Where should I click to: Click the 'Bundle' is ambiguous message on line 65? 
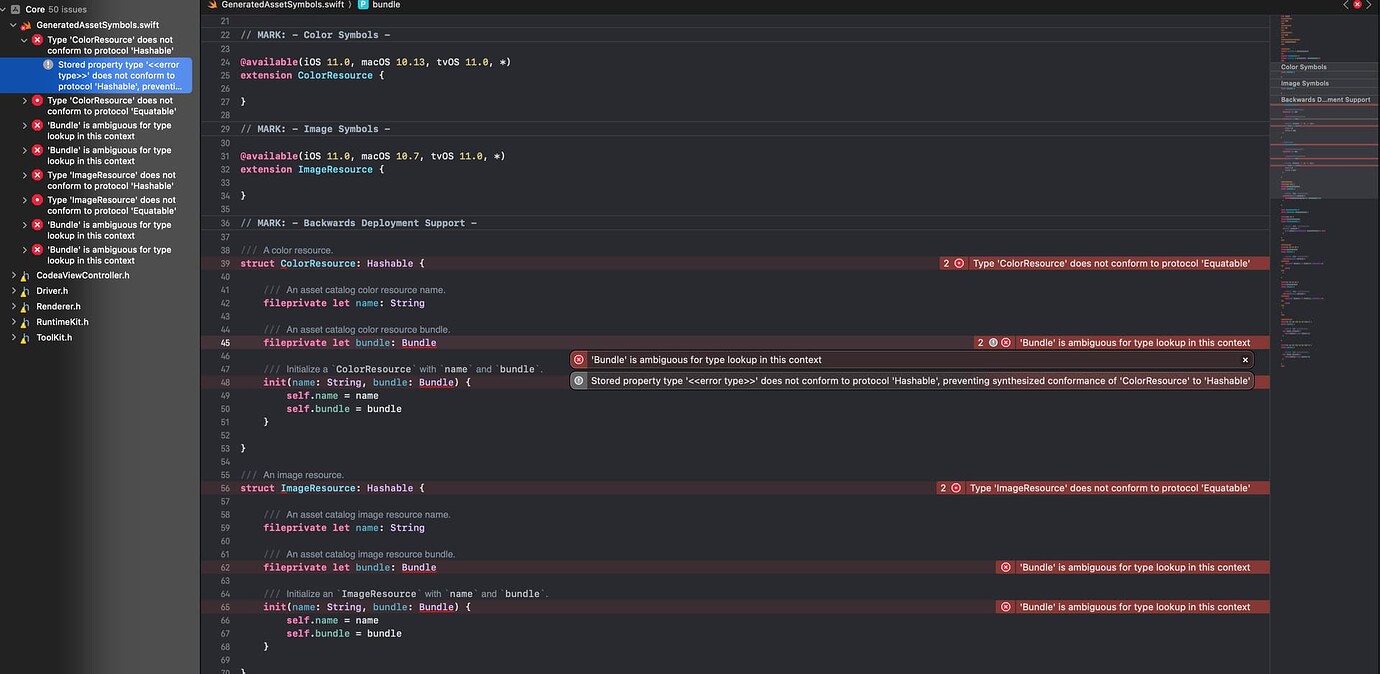tap(1134, 607)
